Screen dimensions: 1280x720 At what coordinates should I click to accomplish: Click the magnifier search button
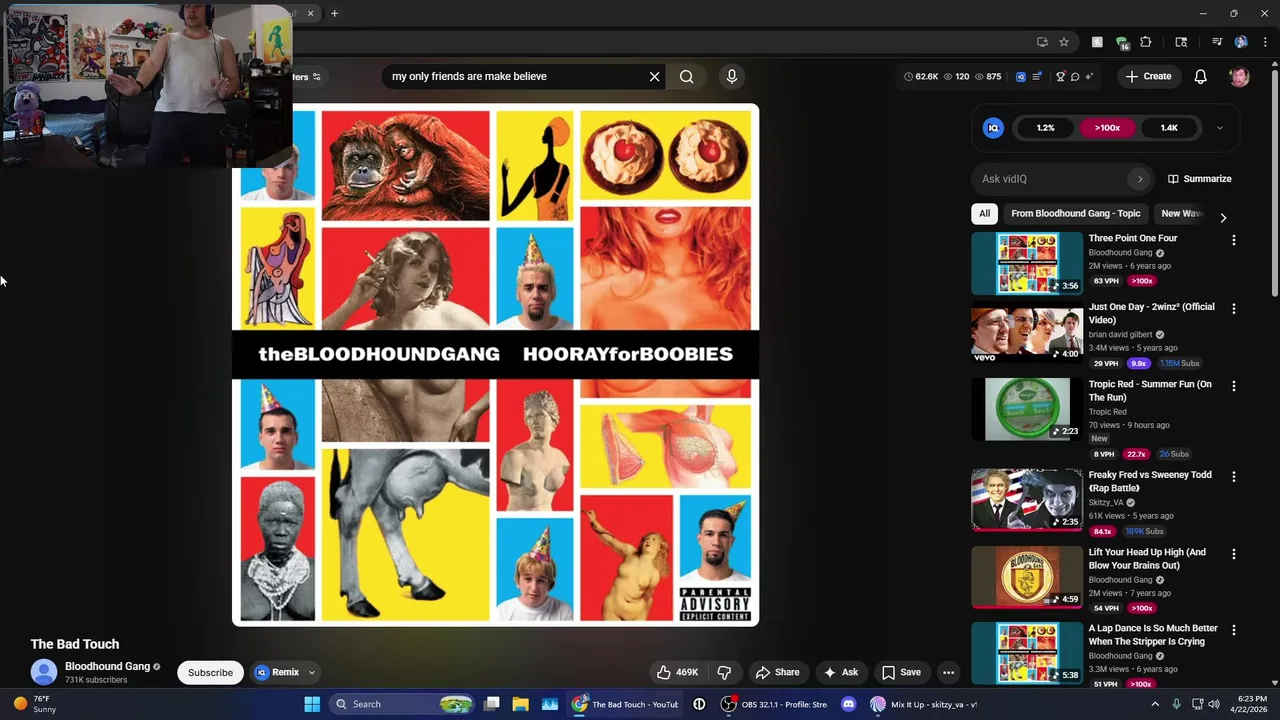tap(687, 76)
